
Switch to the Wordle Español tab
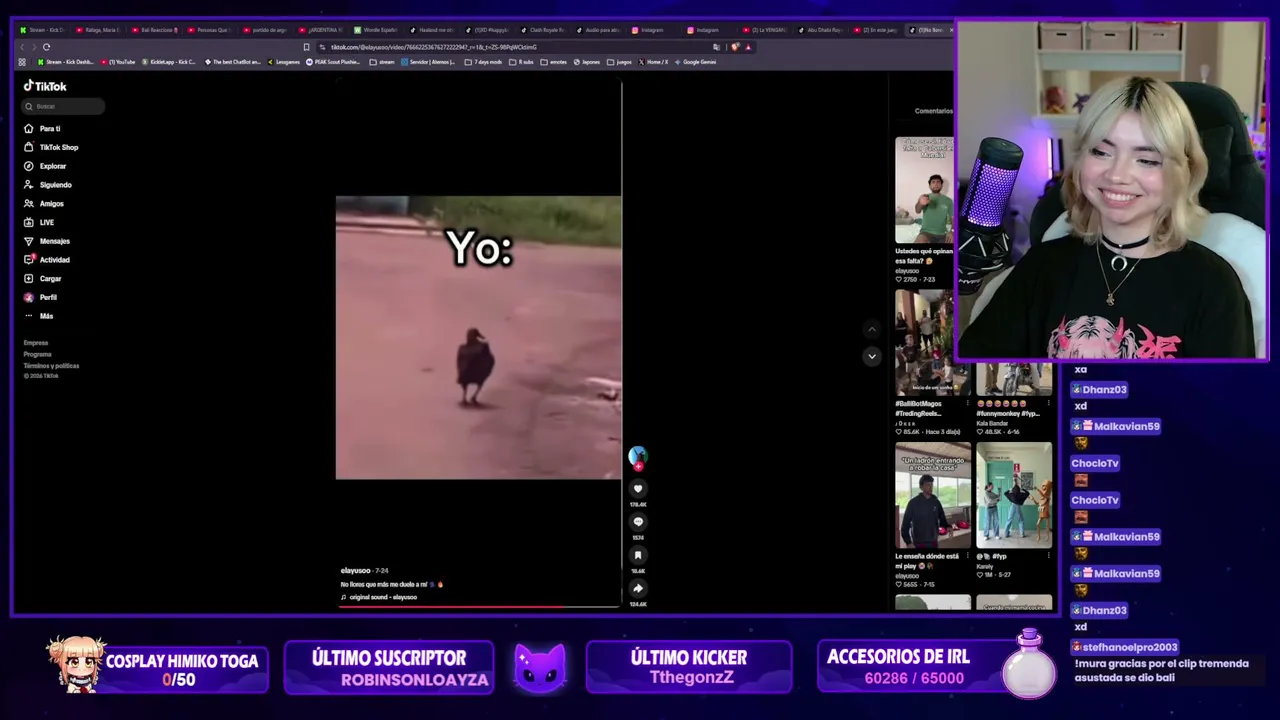(376, 30)
